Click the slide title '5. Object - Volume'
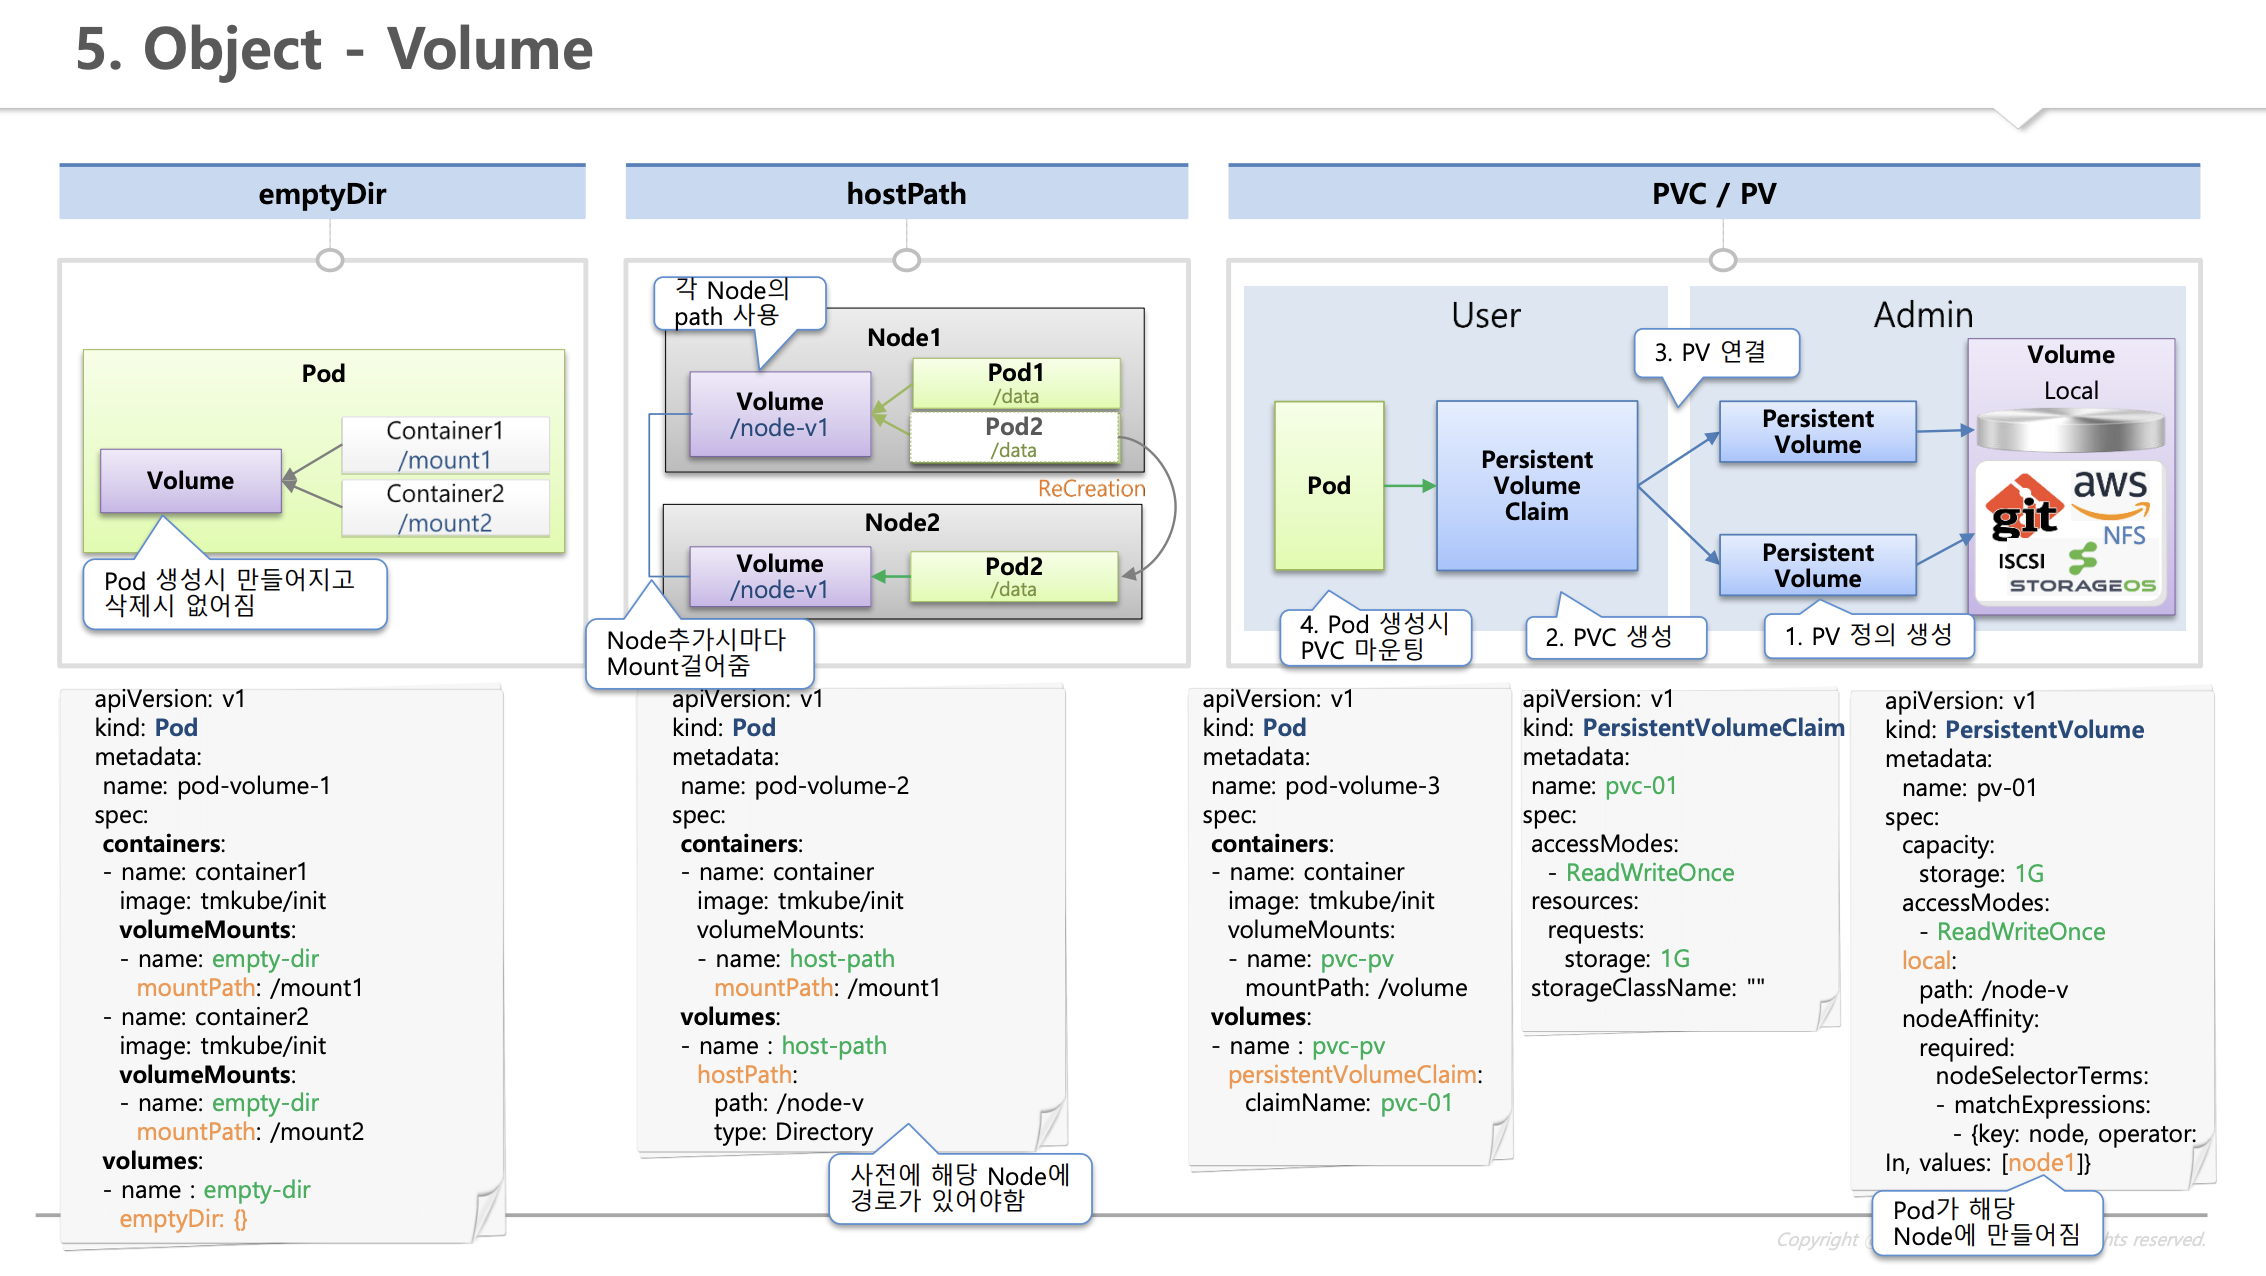2266x1276 pixels. [334, 48]
